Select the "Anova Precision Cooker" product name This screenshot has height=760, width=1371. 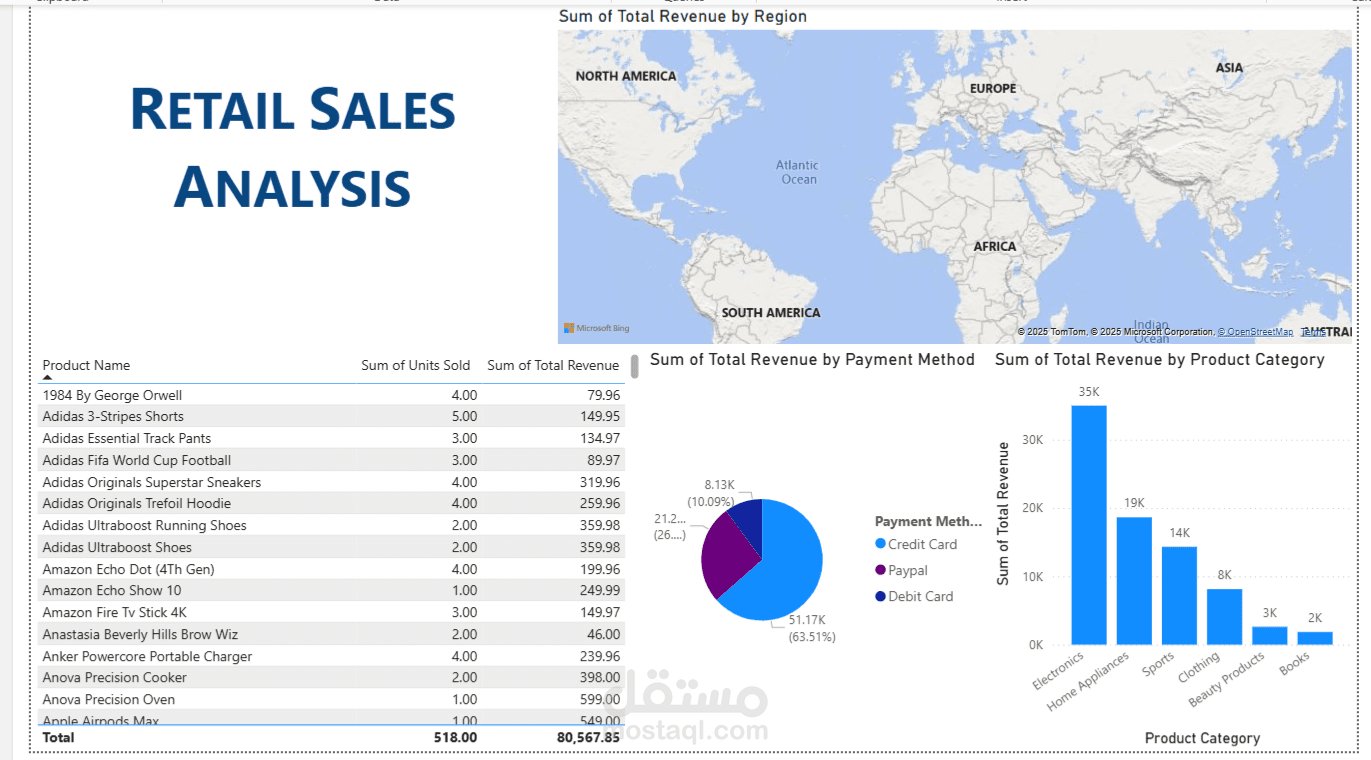pyautogui.click(x=115, y=677)
